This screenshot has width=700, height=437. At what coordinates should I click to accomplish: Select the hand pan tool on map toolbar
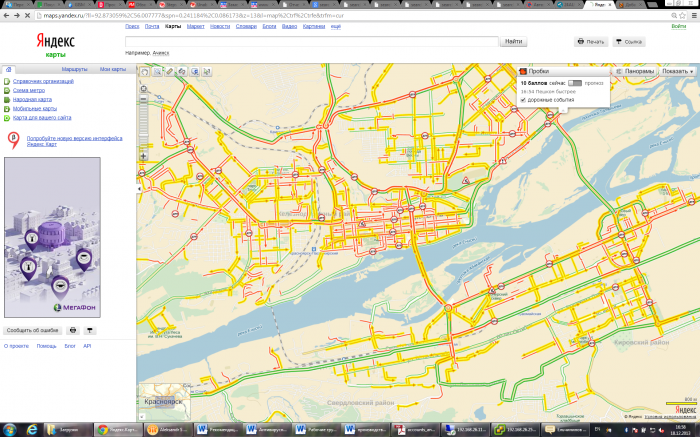[145, 72]
